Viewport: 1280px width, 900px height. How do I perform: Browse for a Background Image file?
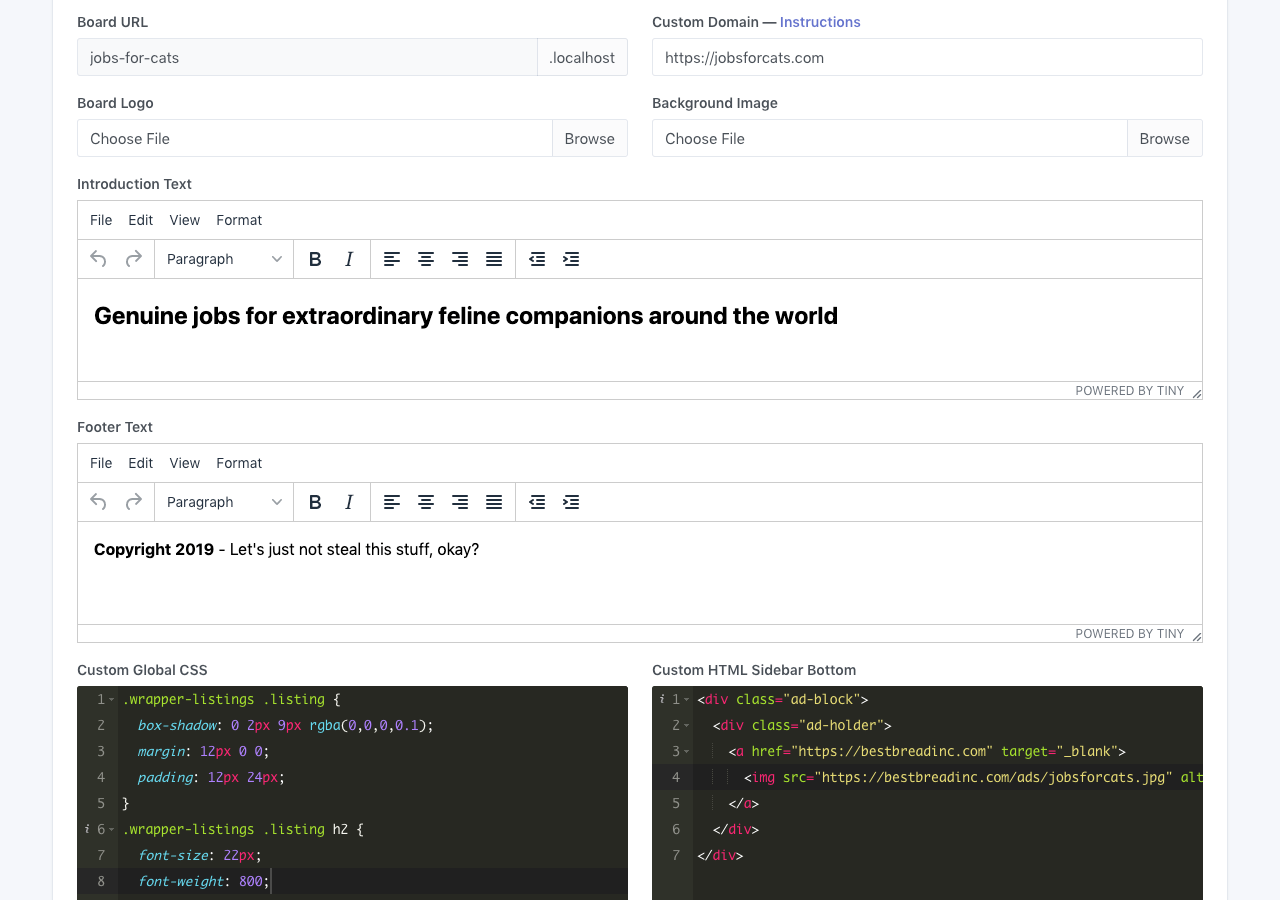(1164, 139)
